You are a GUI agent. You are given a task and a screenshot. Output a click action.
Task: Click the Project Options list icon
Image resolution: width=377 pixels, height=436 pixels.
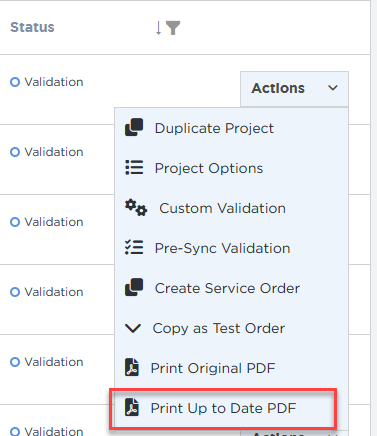tap(134, 167)
